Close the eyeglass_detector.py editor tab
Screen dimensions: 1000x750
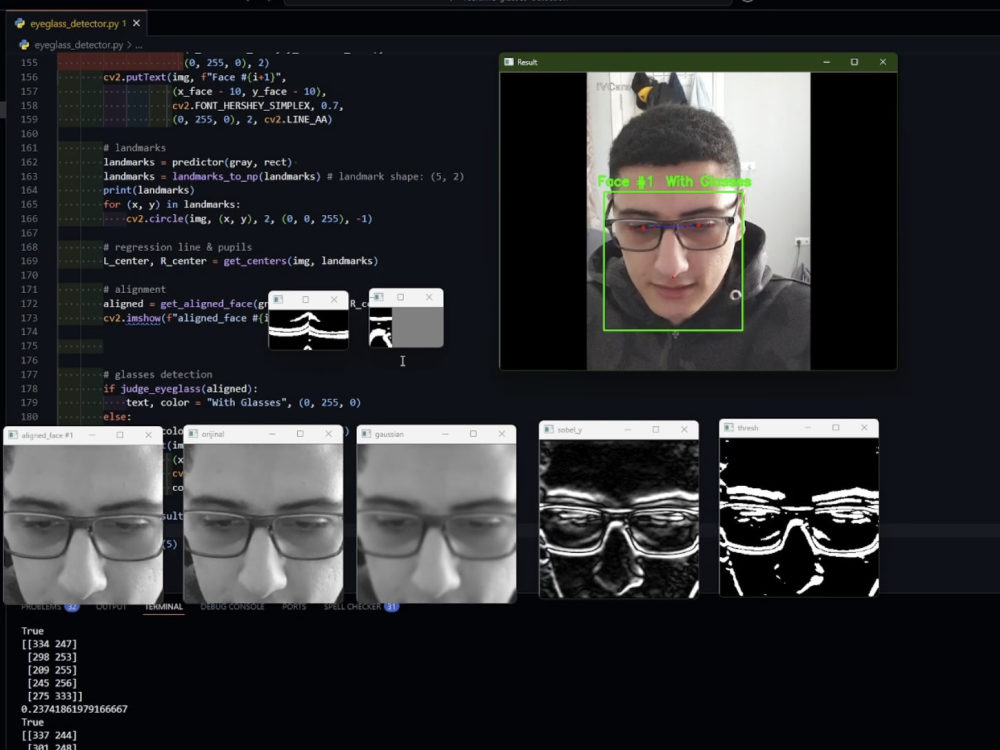(x=136, y=24)
